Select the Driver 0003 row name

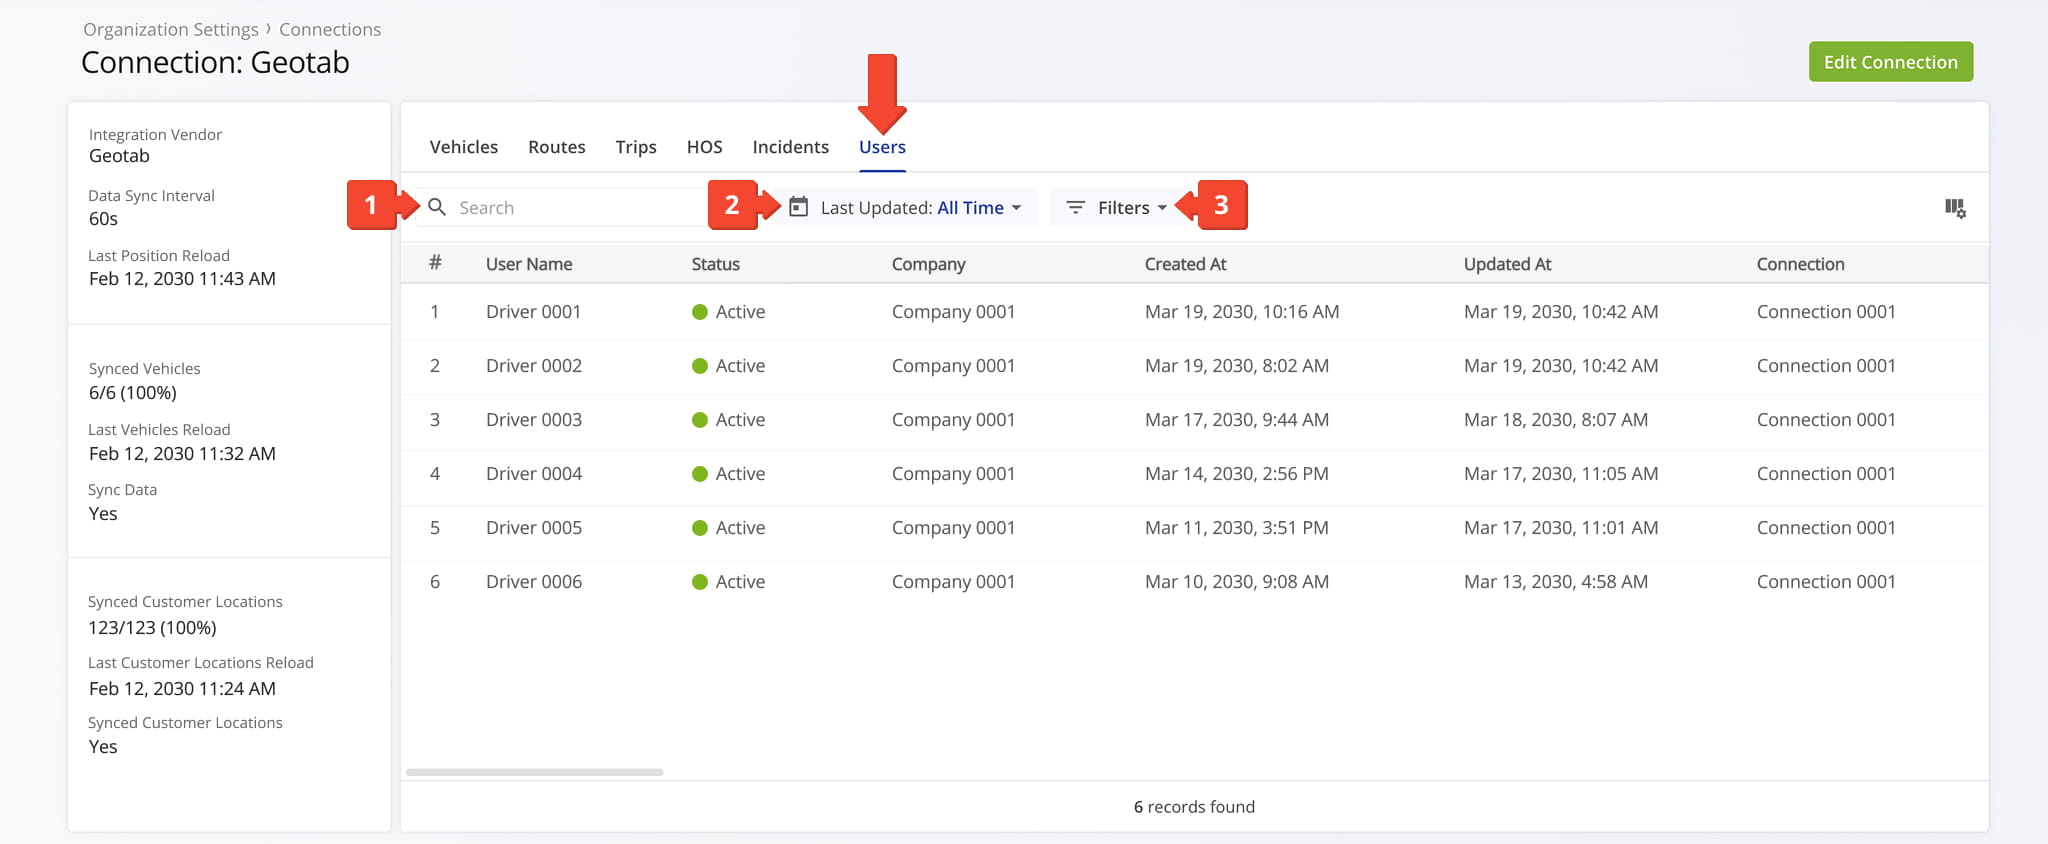[x=533, y=420]
